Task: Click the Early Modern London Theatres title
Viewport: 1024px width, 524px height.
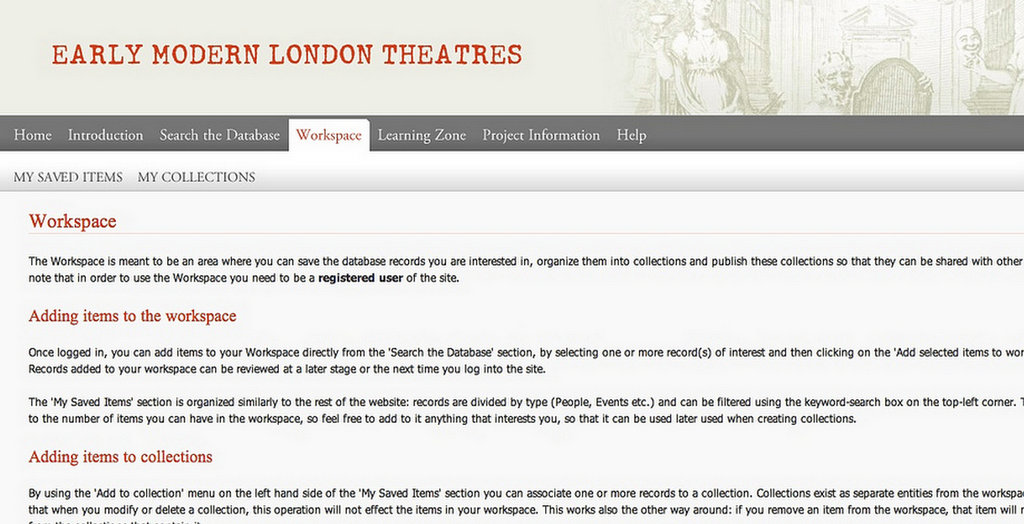Action: point(287,55)
